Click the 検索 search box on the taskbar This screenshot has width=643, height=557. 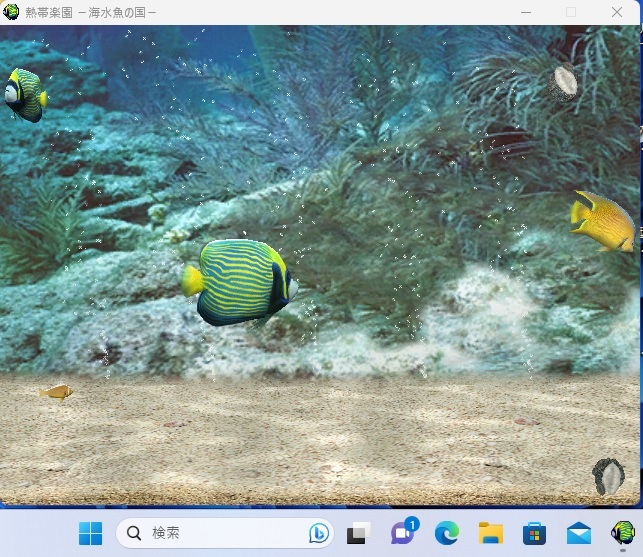pyautogui.click(x=225, y=533)
